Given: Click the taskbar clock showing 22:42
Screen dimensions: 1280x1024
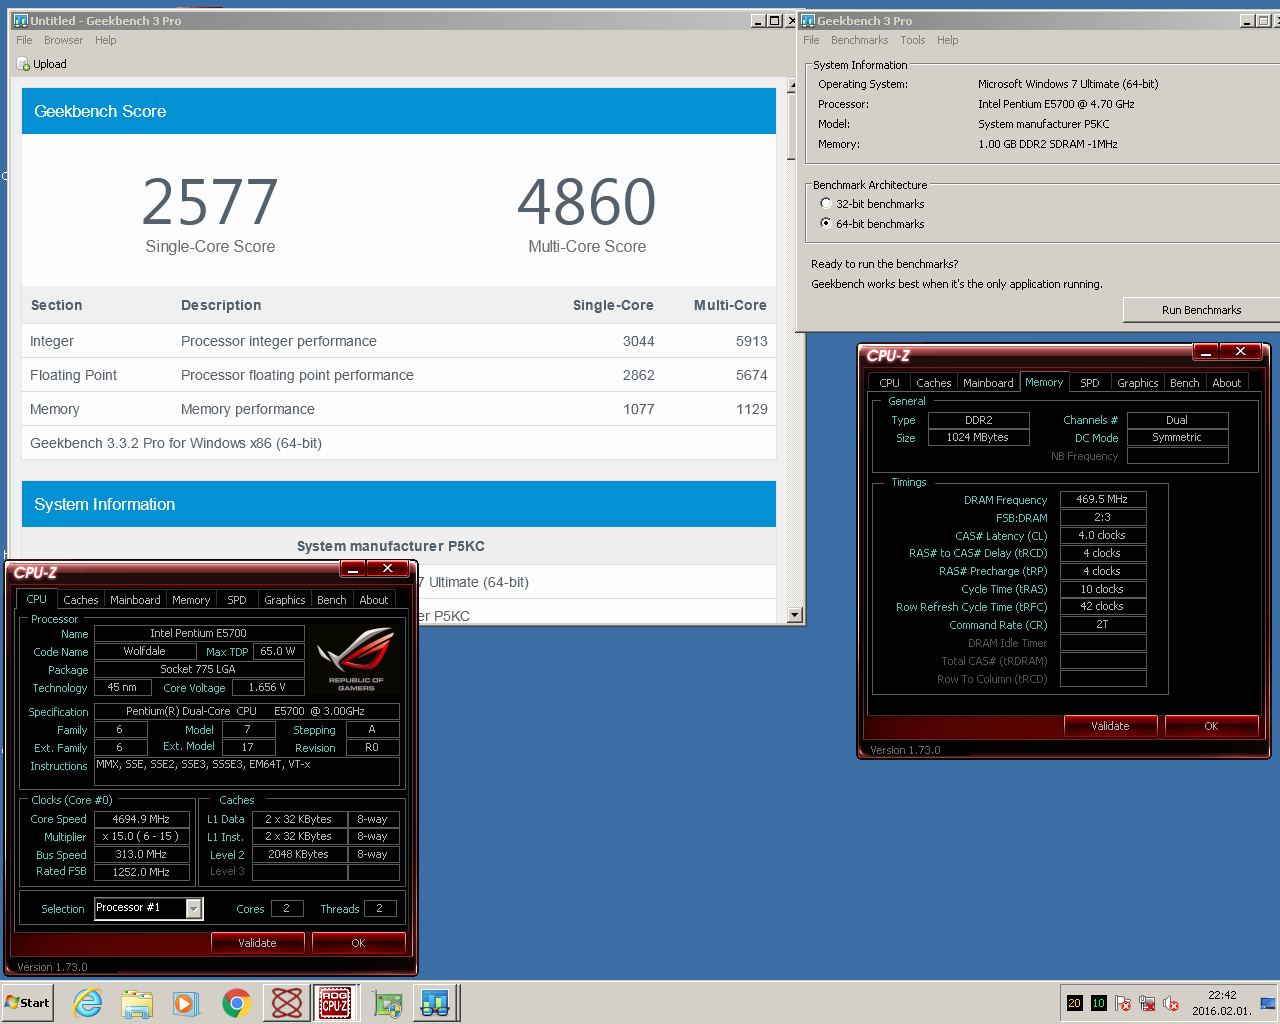Looking at the screenshot, I should point(1221,1003).
